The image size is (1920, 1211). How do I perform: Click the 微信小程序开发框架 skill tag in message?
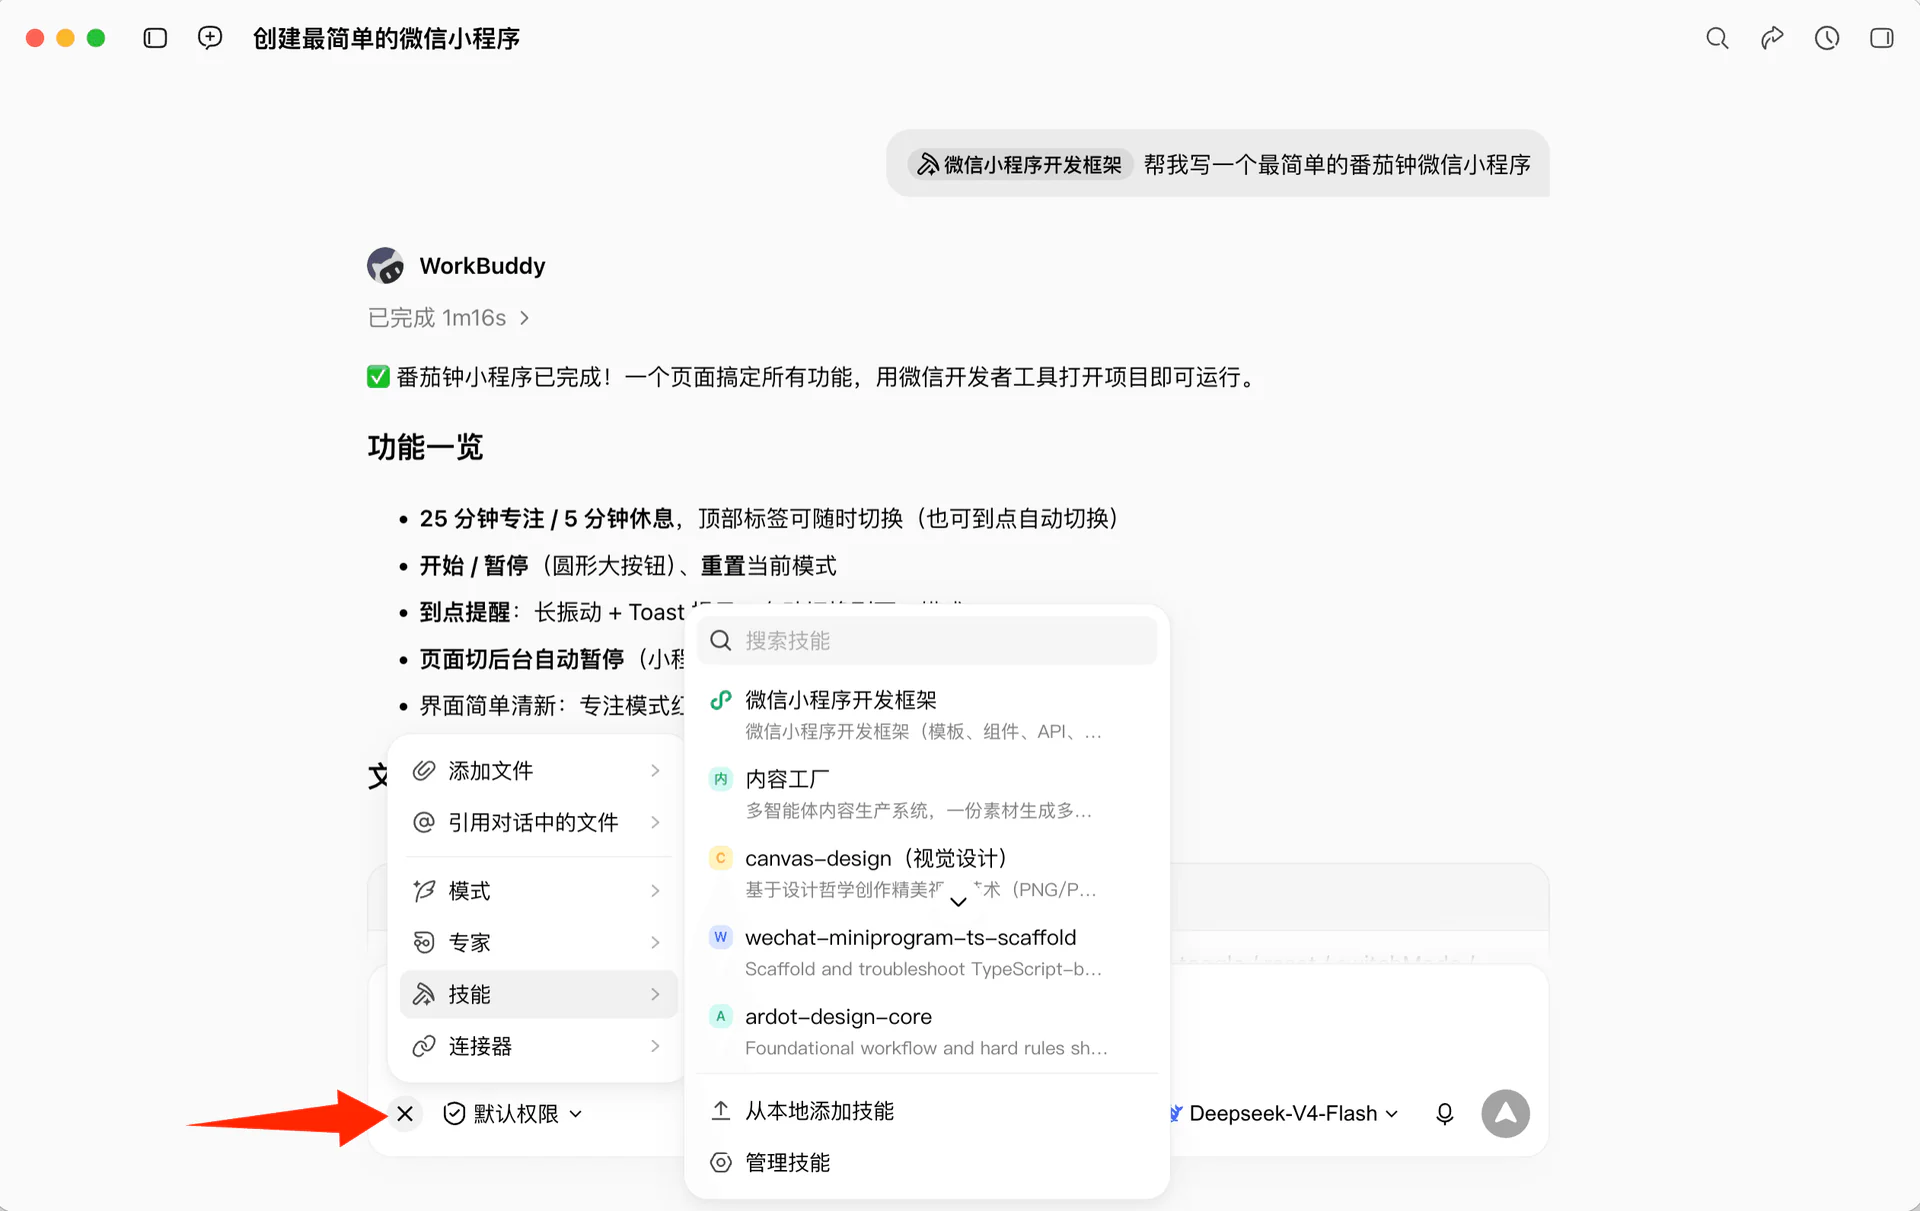click(x=1020, y=164)
